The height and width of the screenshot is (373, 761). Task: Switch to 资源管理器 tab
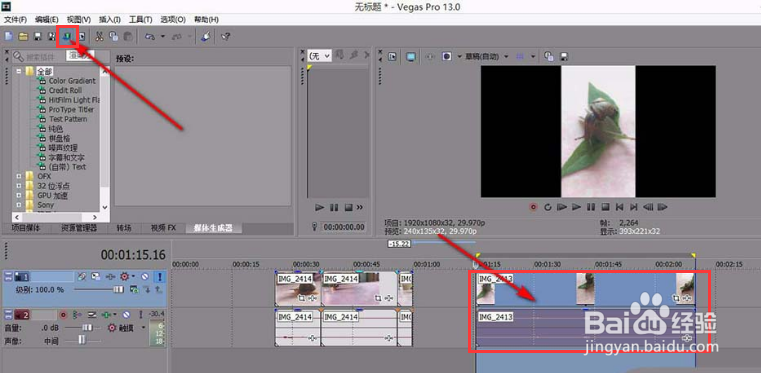(79, 228)
